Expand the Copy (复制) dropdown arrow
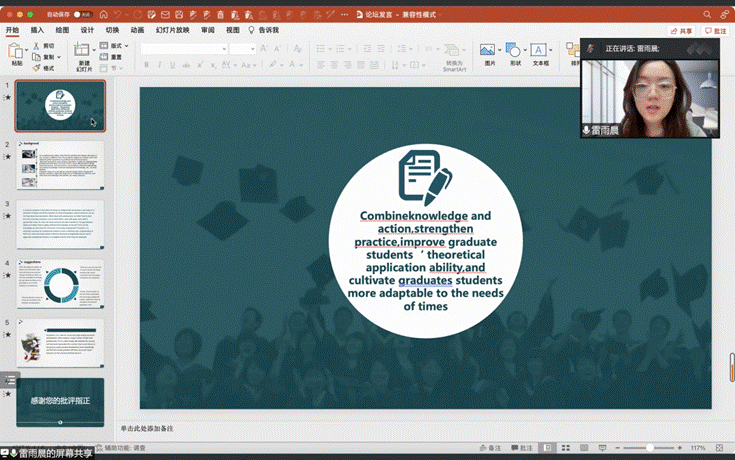This screenshot has width=735, height=460. 60,57
